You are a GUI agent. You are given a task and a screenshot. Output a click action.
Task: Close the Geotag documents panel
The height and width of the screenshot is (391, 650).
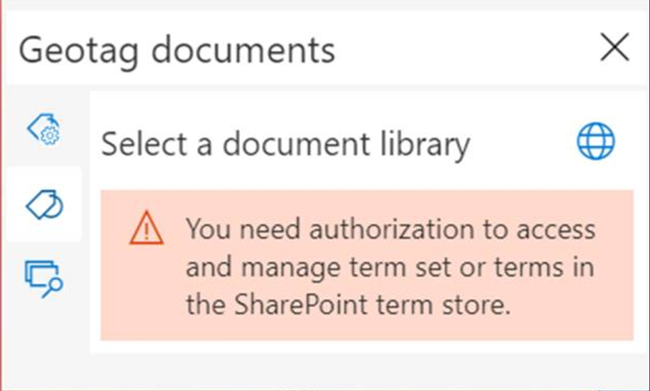coord(615,47)
